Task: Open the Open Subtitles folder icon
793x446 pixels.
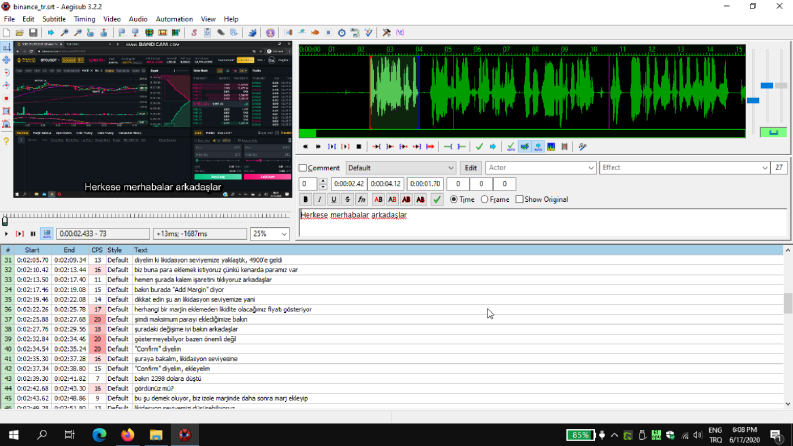Action: click(x=20, y=33)
